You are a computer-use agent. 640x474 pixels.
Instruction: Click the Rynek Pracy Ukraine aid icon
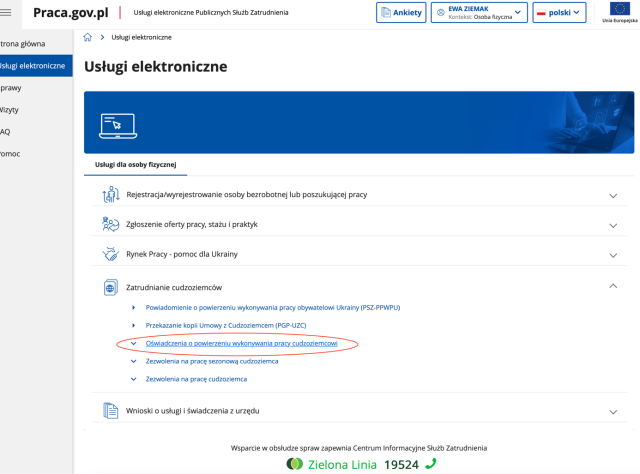[111, 254]
